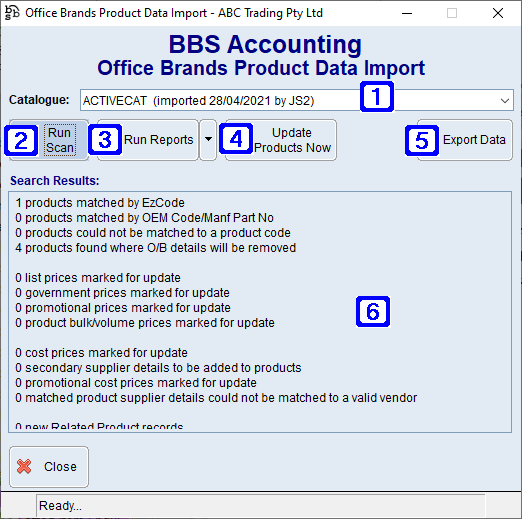Open the Catalogue dropdown list
The image size is (522, 519).
(505, 100)
